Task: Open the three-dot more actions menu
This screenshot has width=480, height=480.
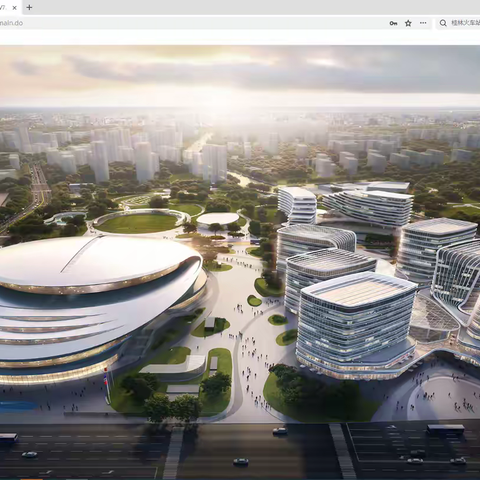Action: point(423,23)
